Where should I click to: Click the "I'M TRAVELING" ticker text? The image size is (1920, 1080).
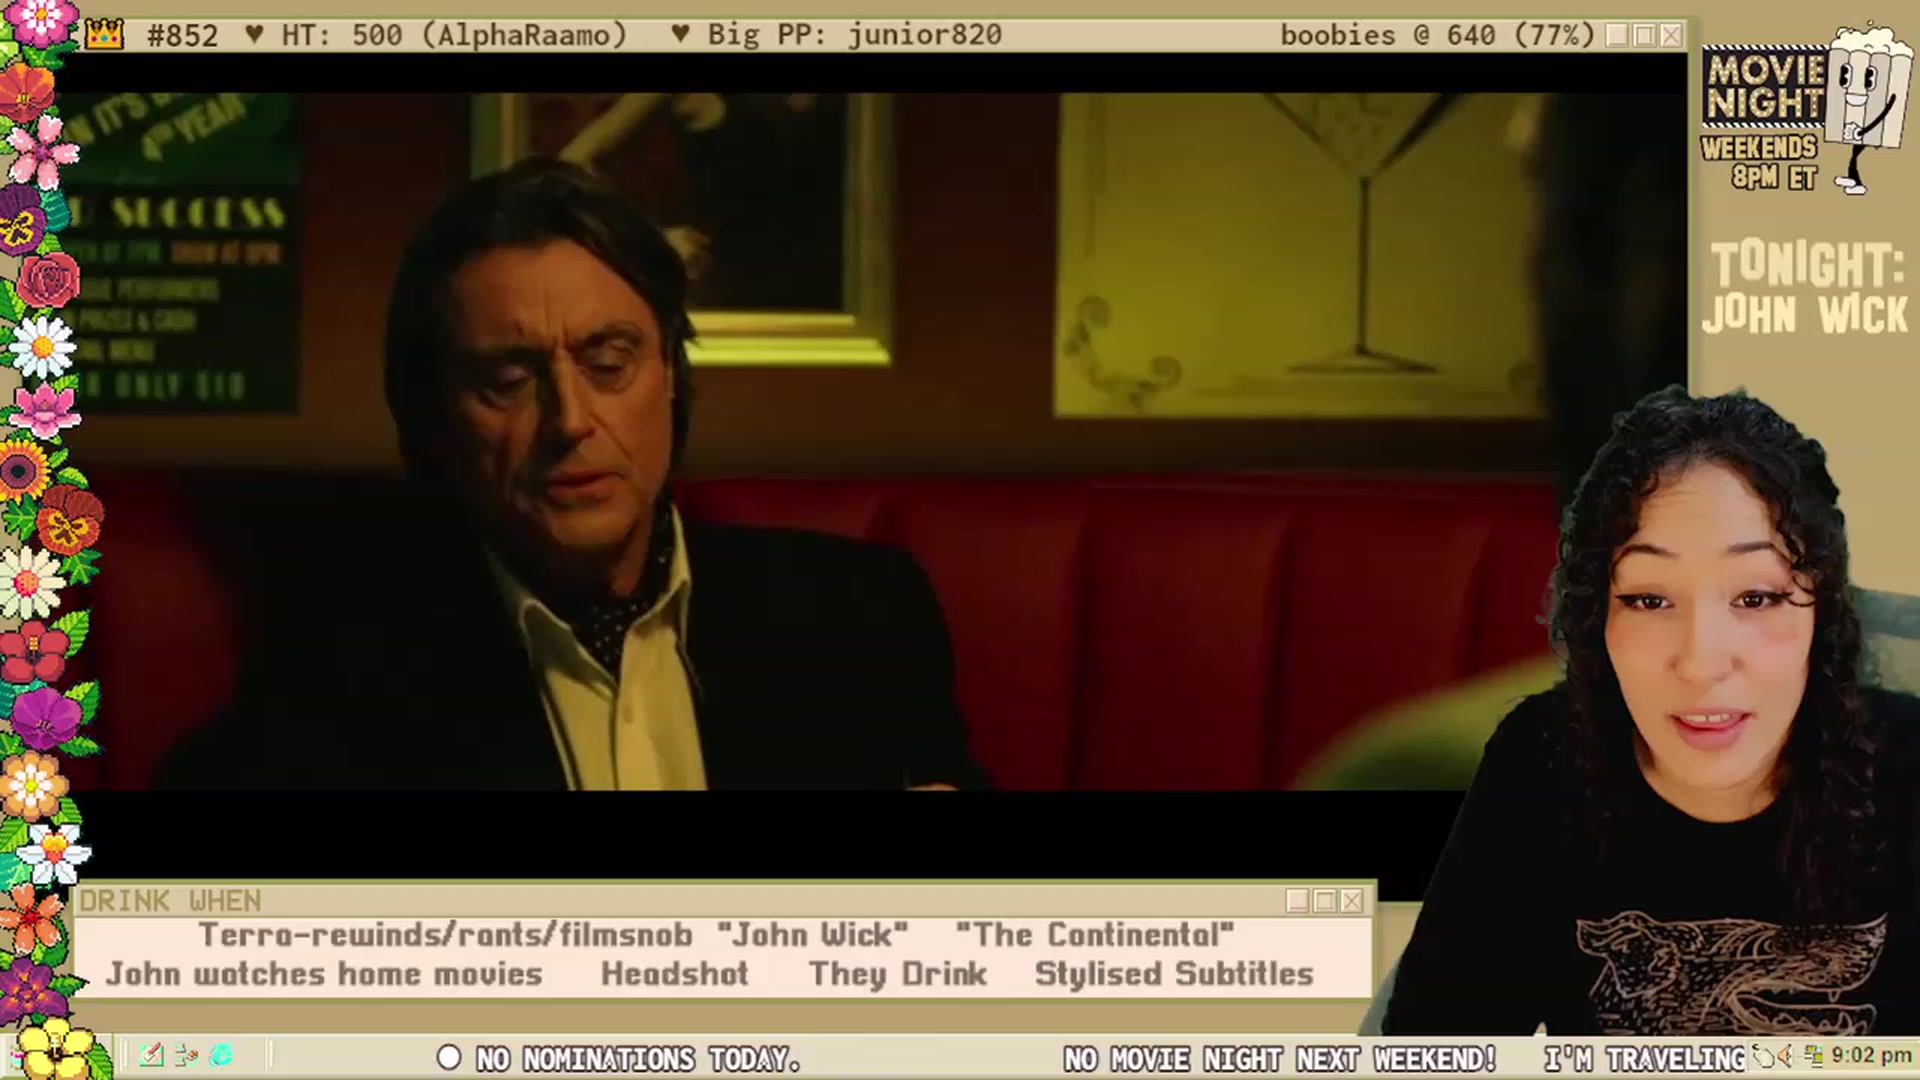coord(1644,1058)
